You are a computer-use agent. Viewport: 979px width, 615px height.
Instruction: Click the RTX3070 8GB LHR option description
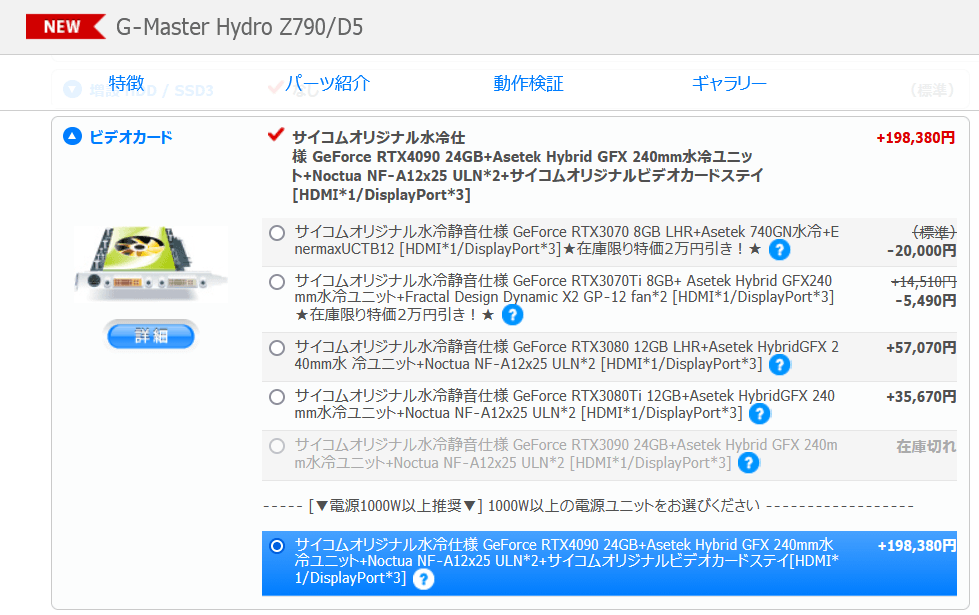click(566, 240)
